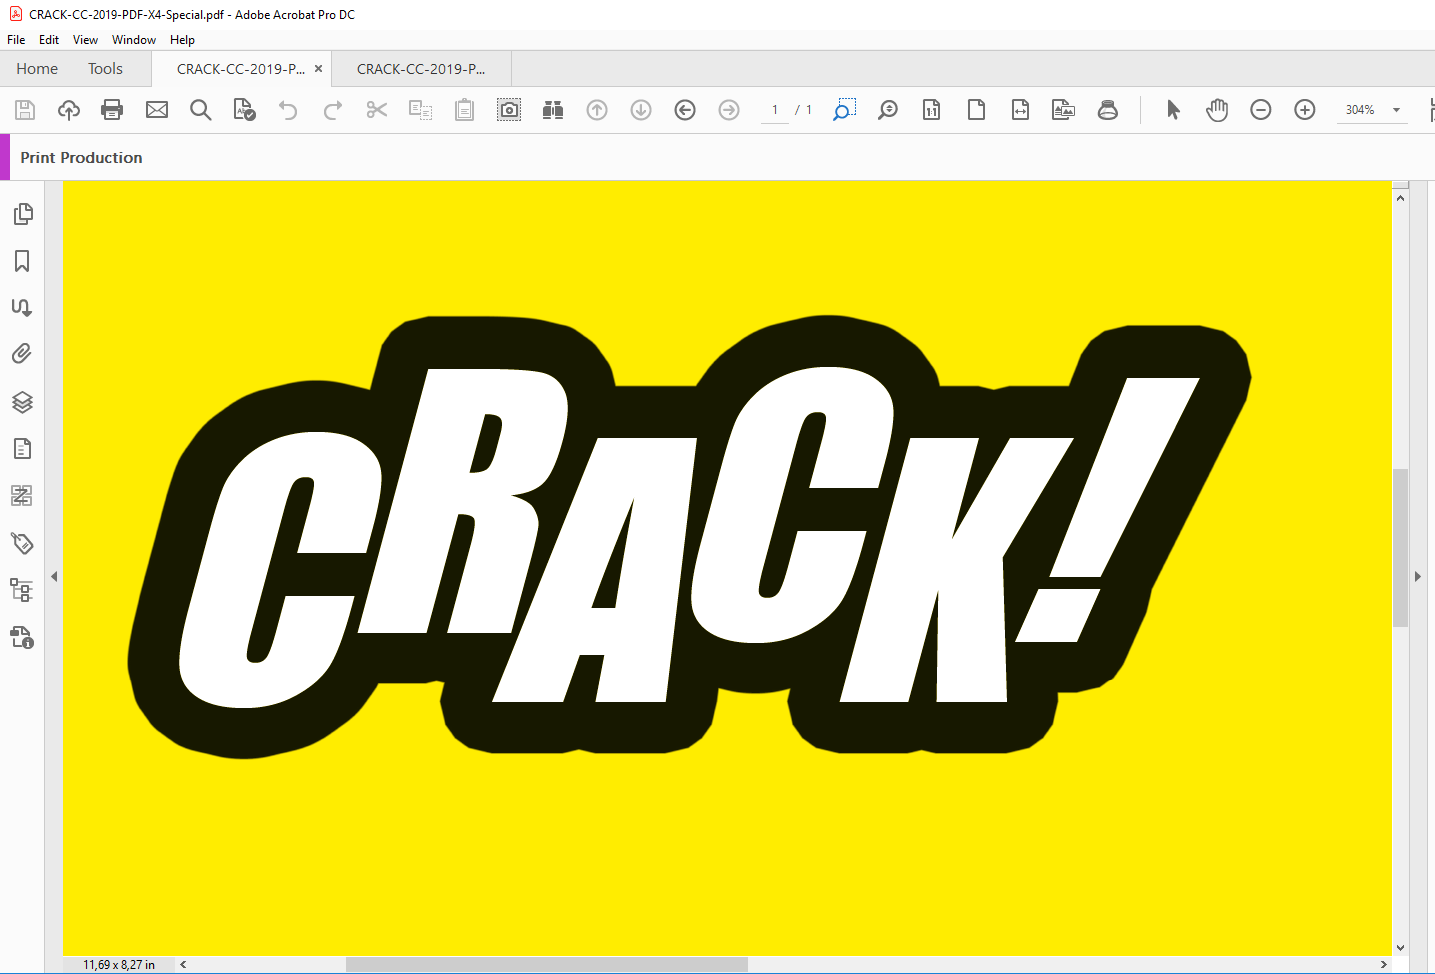Paste from clipboard icon
This screenshot has width=1435, height=974.
pos(465,110)
